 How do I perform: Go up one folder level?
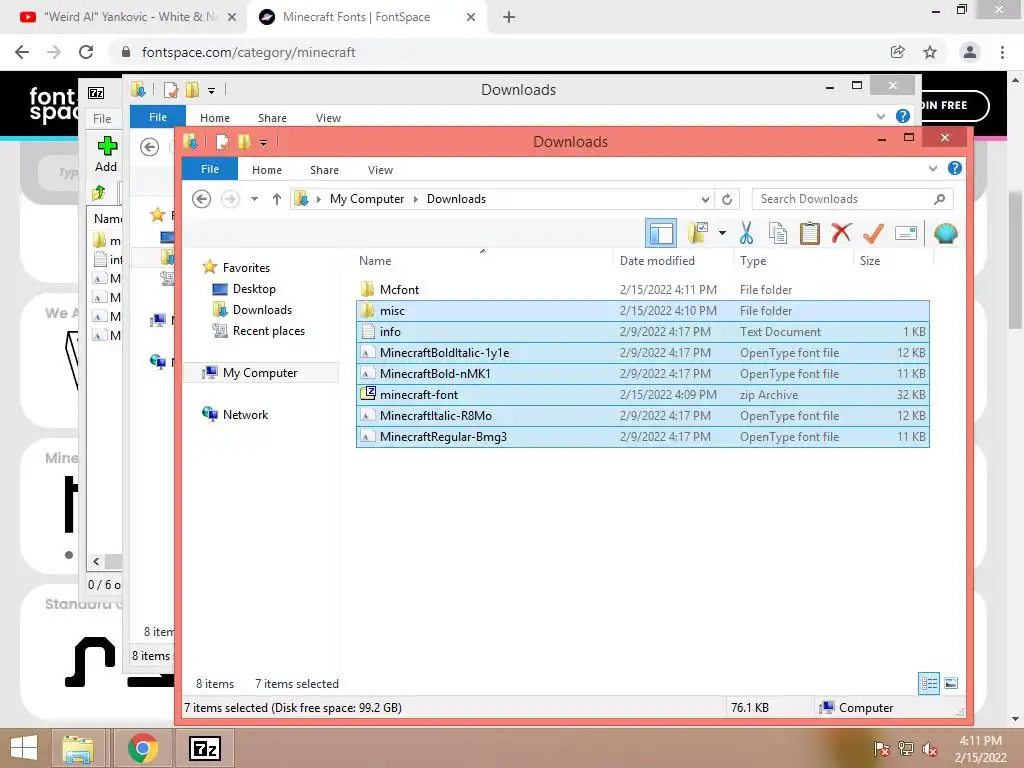(277, 199)
